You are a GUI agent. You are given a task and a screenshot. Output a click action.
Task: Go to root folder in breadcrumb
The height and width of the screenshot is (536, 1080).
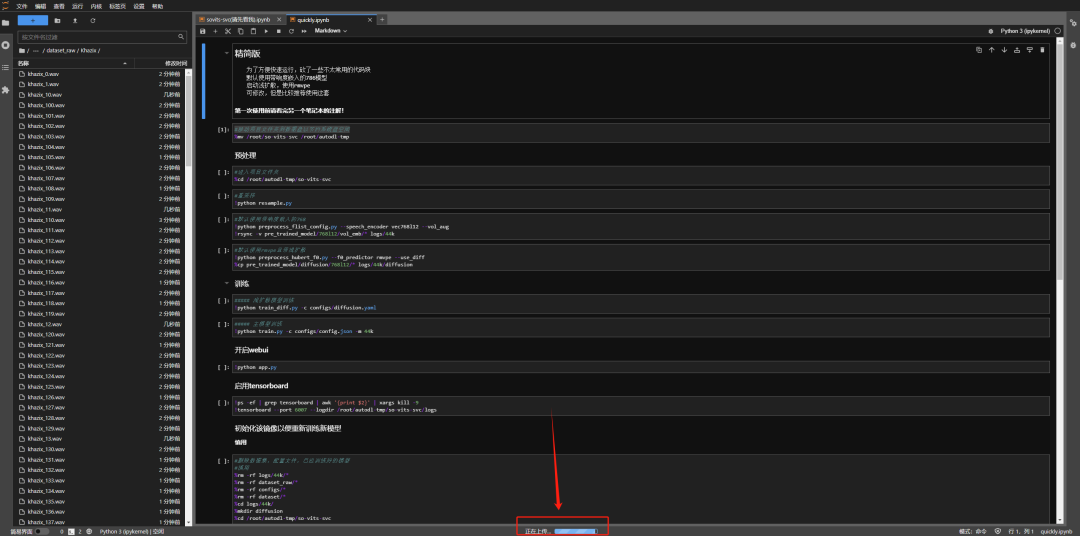click(x=21, y=51)
